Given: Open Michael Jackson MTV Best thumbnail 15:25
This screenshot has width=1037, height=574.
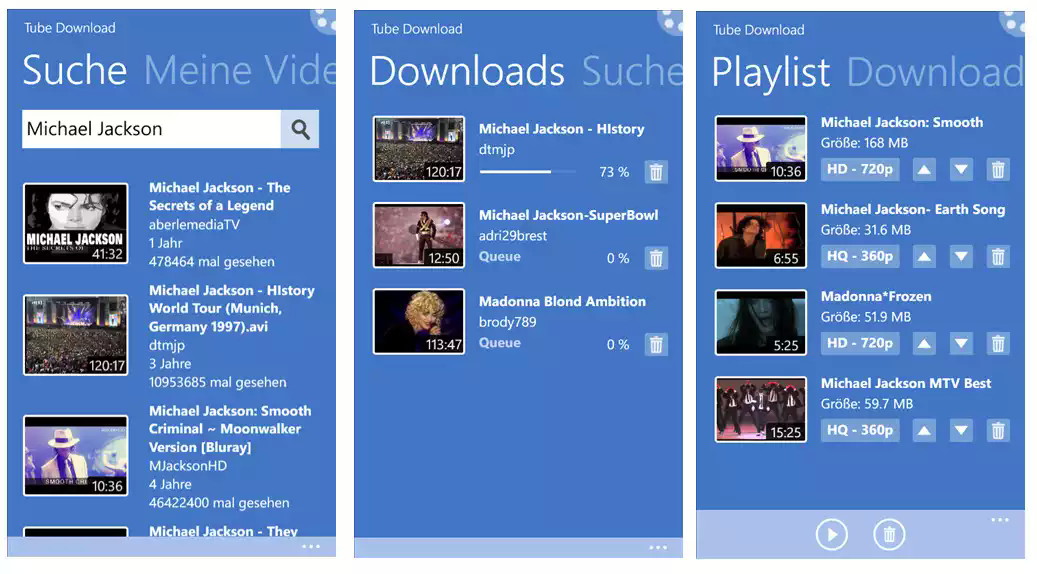Looking at the screenshot, I should pos(761,409).
